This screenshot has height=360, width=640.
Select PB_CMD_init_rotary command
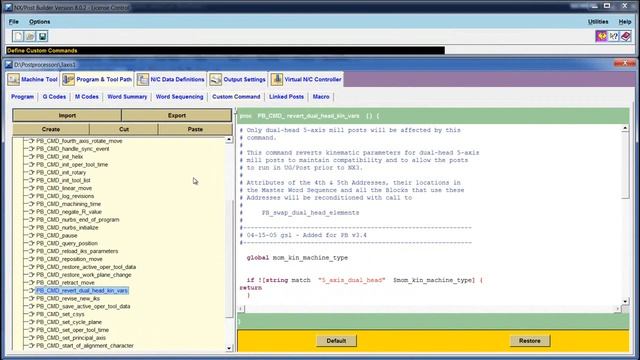pos(61,172)
